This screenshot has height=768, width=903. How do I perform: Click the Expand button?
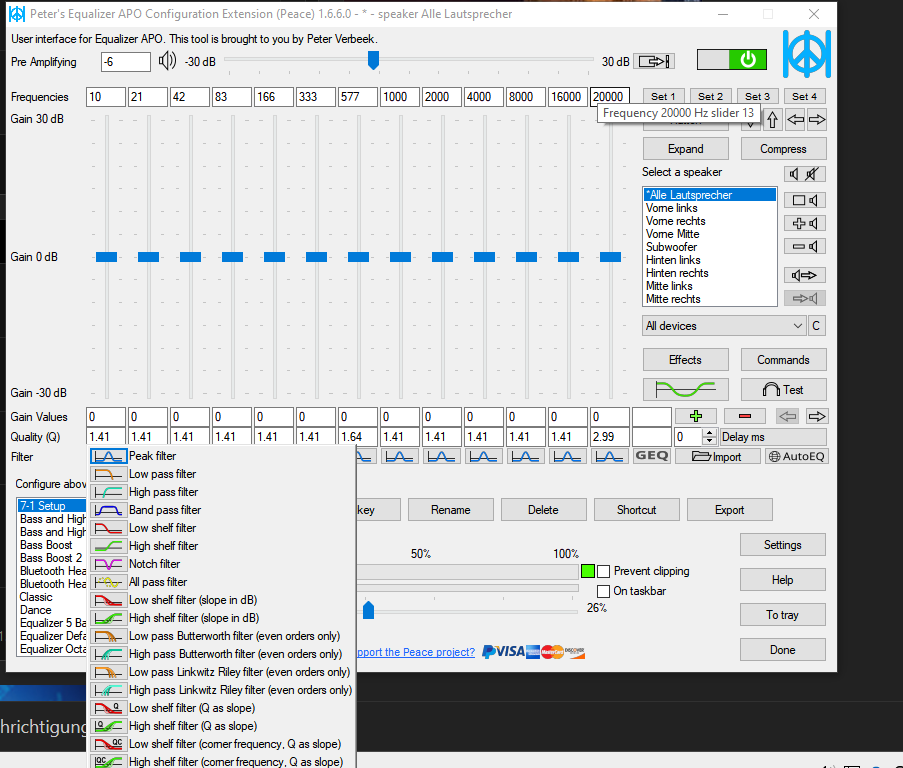click(685, 149)
